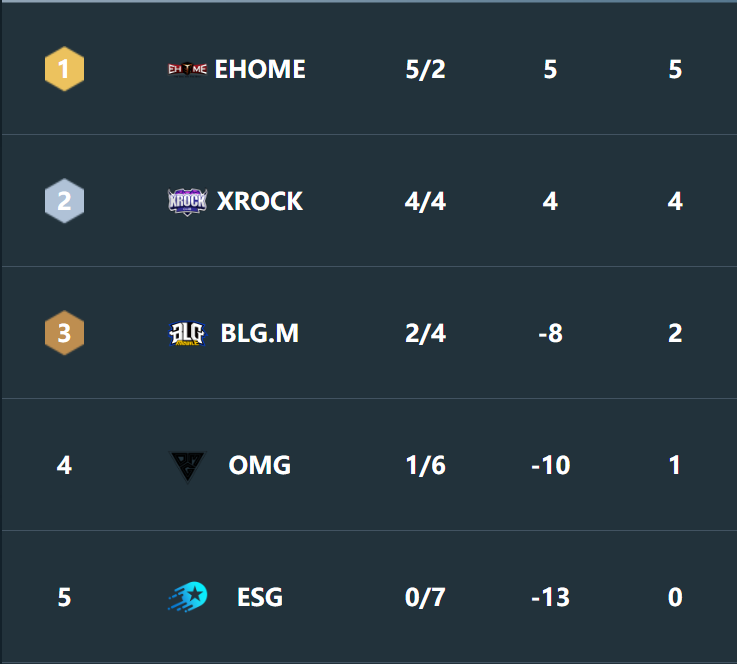The image size is (737, 664).
Task: Click the bronze rank 3 hexagon badge
Action: (x=64, y=333)
